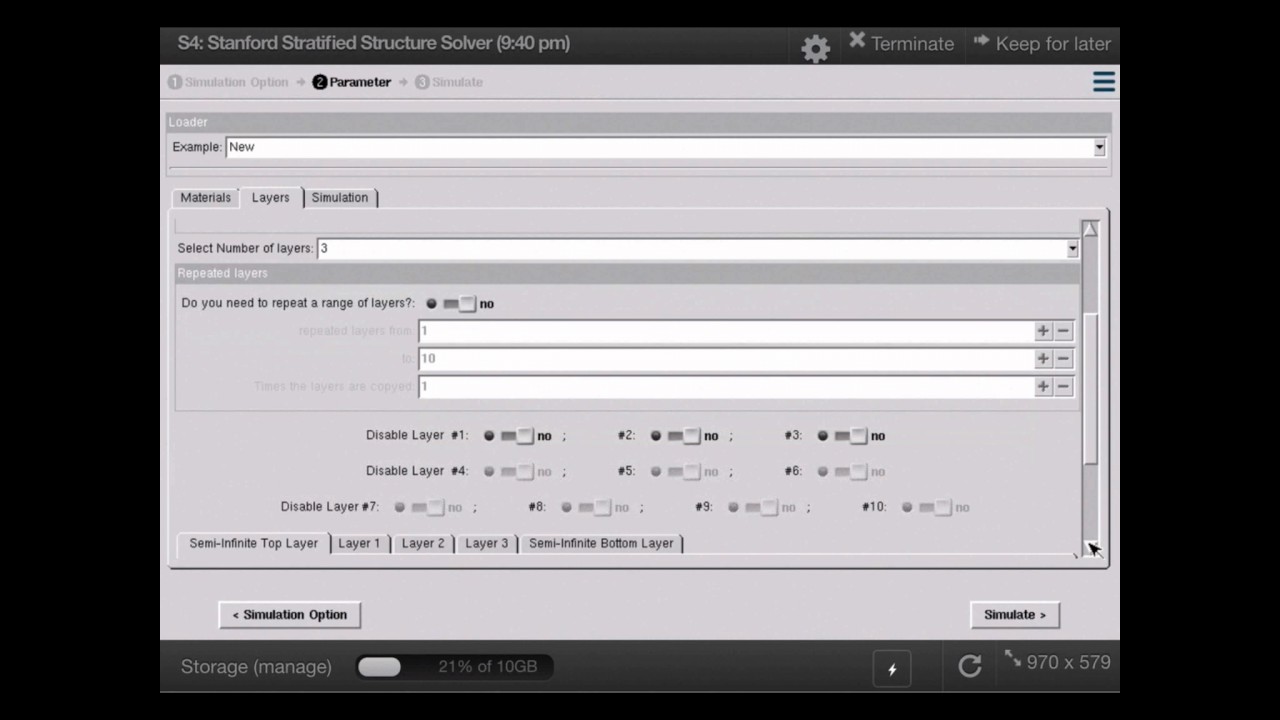Toggle Disable Layer #5 switch
1280x720 pixels.
pyautogui.click(x=684, y=472)
